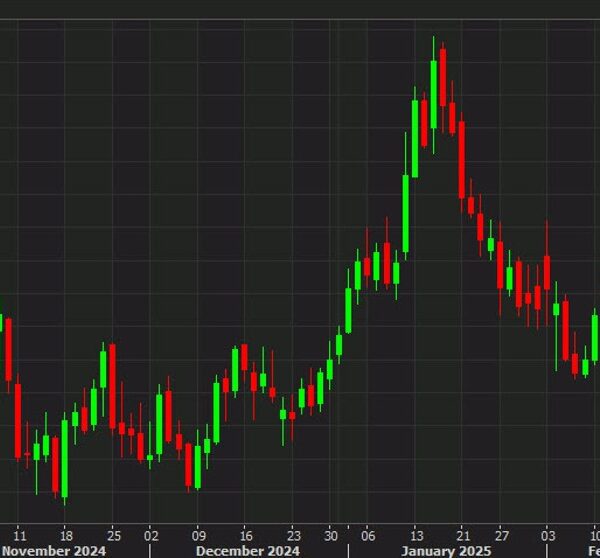Select the 23 date tick in December

293,534
